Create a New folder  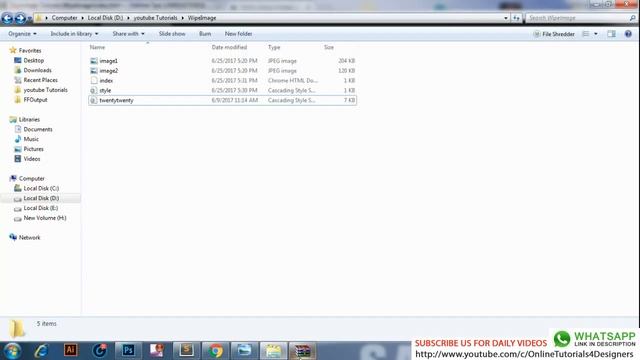pyautogui.click(x=238, y=34)
